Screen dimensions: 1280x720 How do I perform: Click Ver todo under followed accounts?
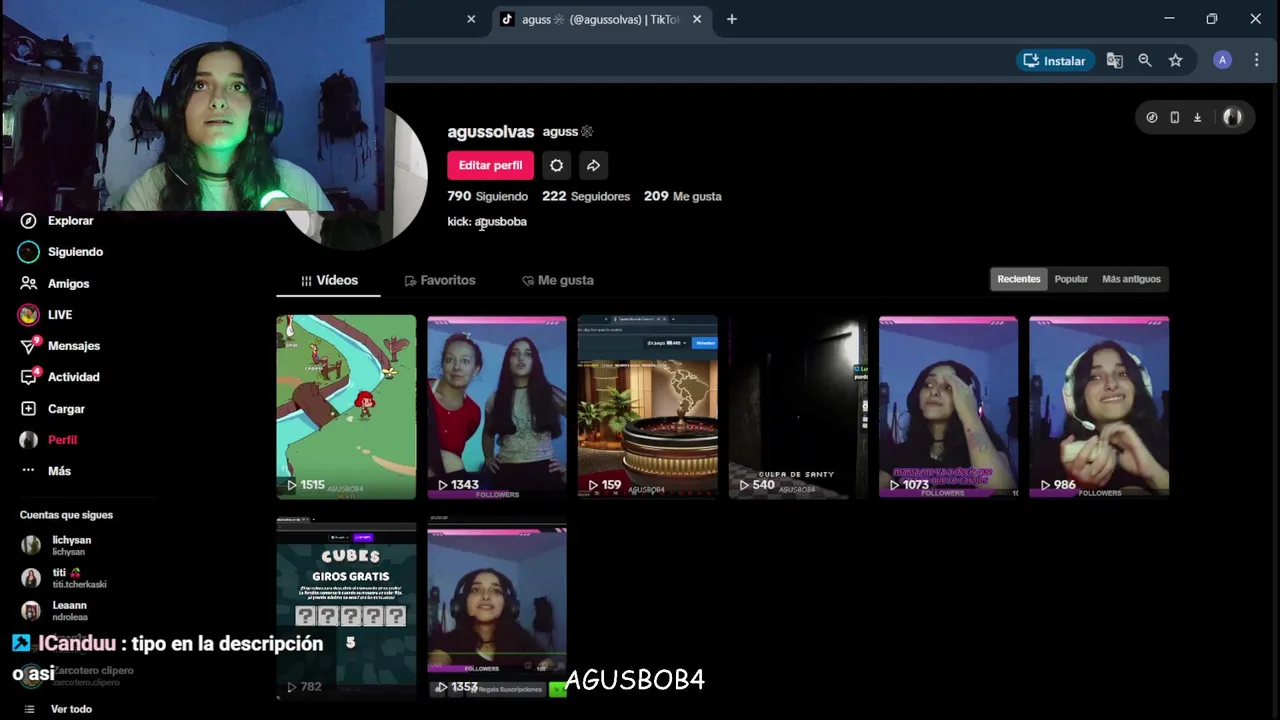coord(71,709)
